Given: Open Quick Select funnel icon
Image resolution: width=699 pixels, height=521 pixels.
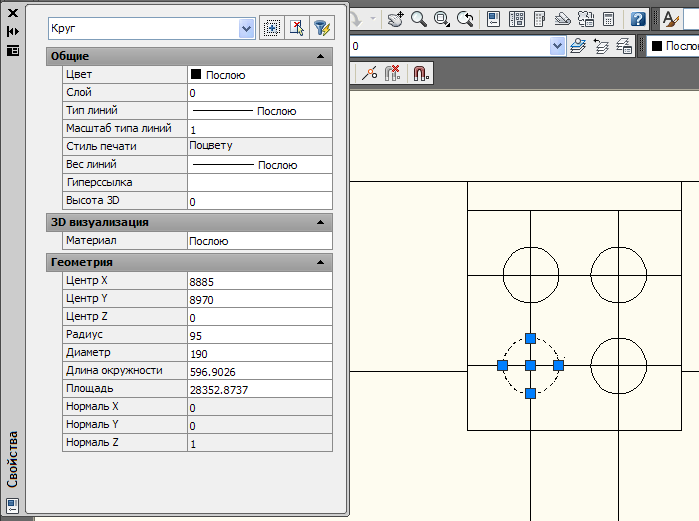Looking at the screenshot, I should 321,28.
